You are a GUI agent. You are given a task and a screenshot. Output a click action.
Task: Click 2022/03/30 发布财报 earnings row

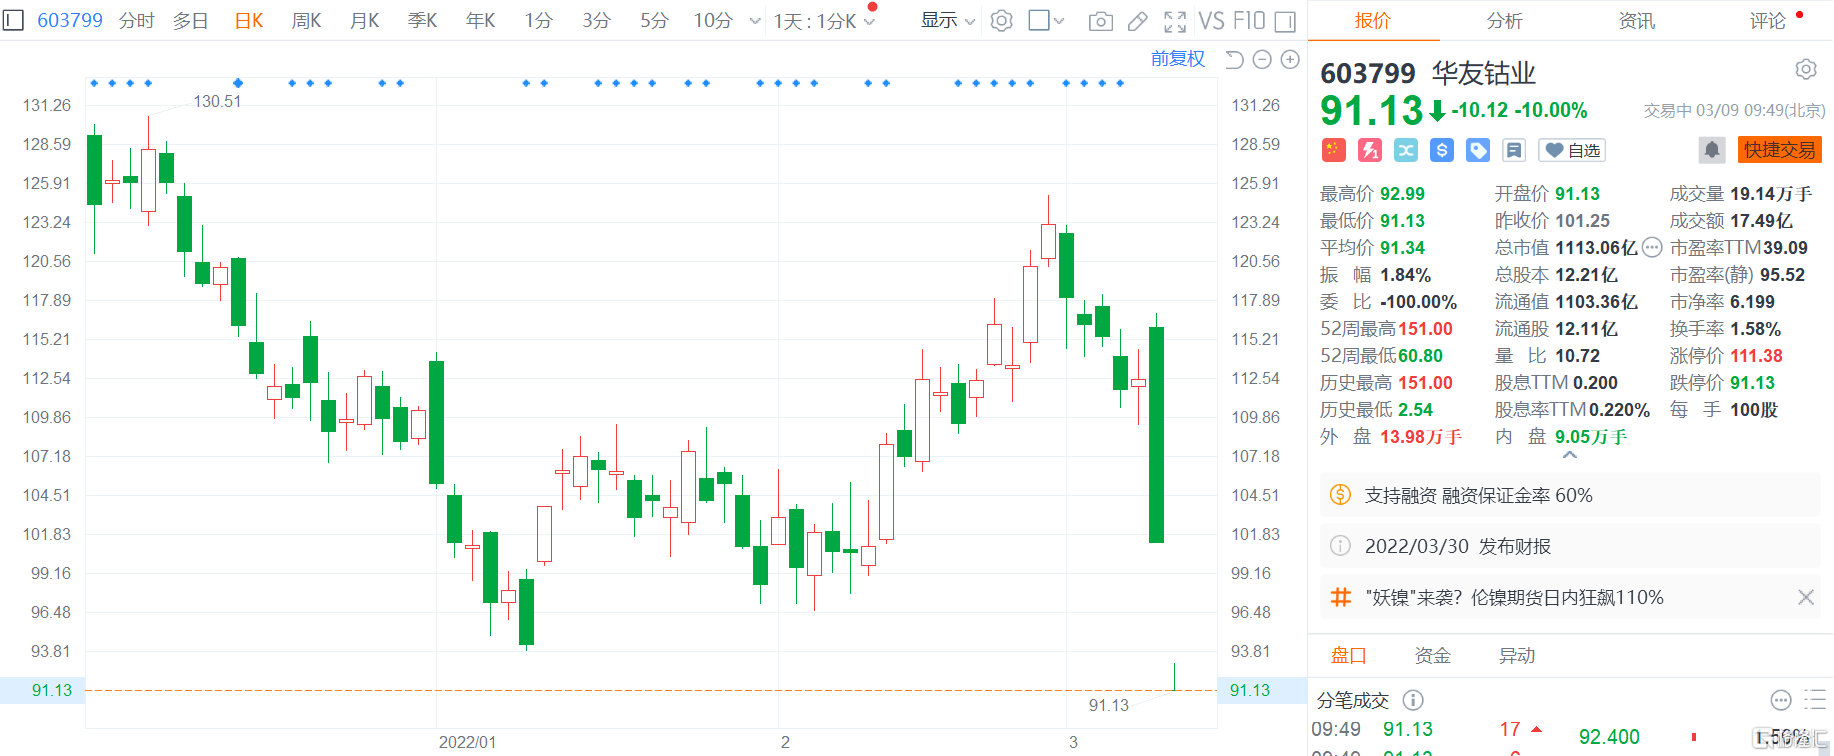pos(1570,546)
